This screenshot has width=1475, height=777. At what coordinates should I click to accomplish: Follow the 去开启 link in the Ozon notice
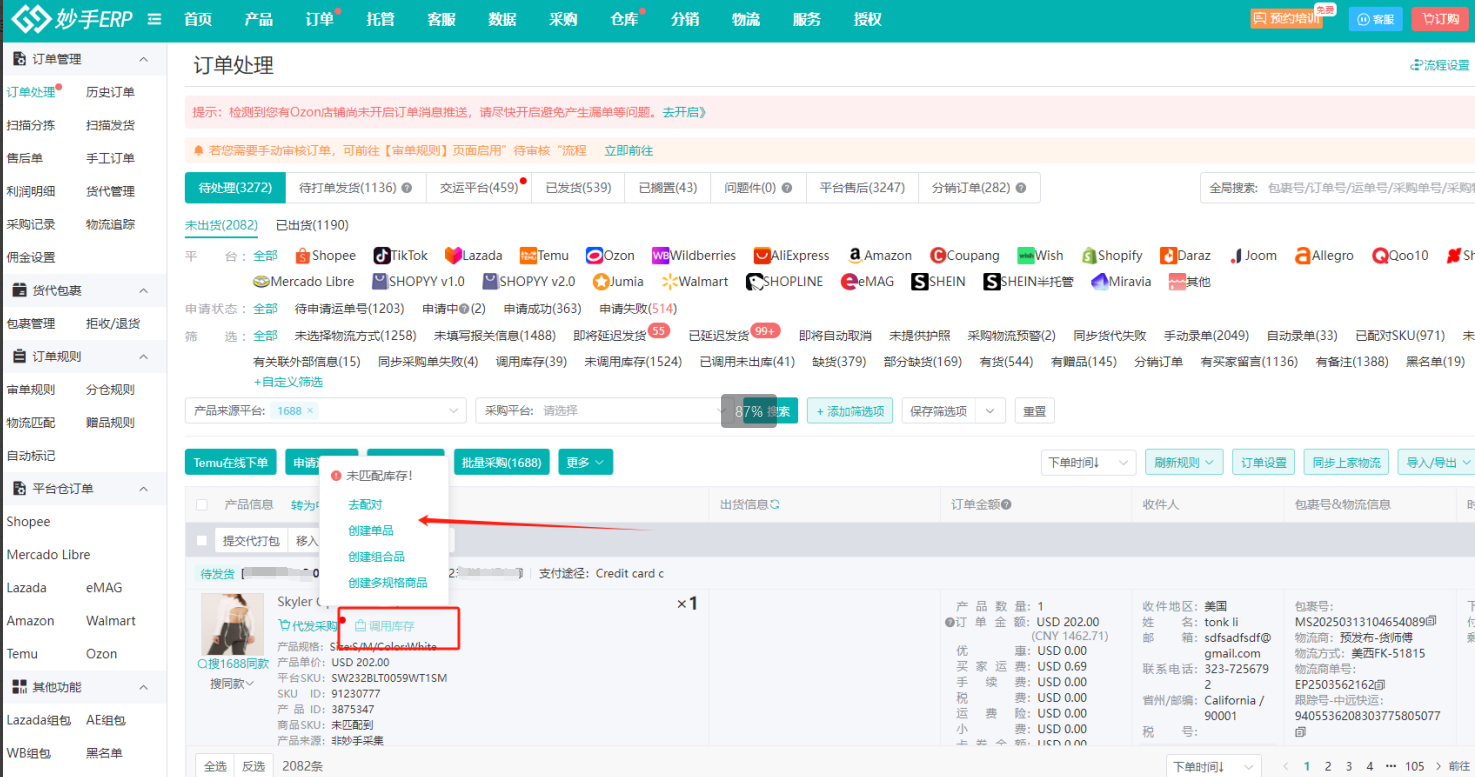[x=684, y=112]
